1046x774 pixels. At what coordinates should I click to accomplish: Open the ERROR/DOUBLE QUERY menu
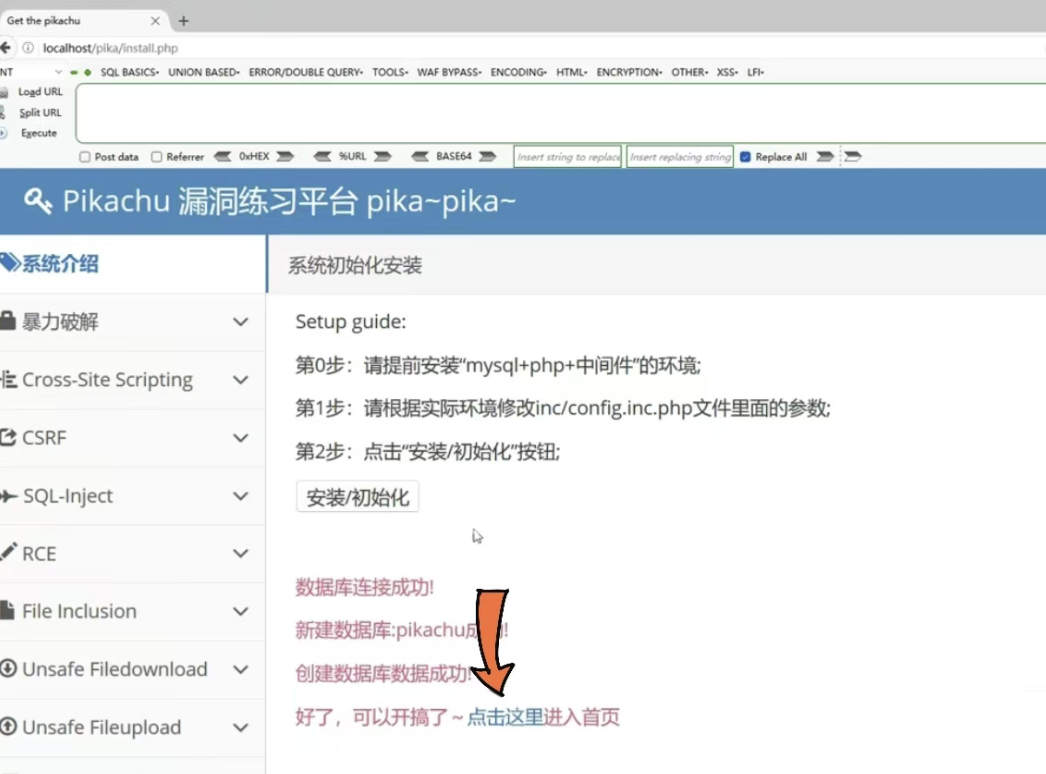coord(306,72)
